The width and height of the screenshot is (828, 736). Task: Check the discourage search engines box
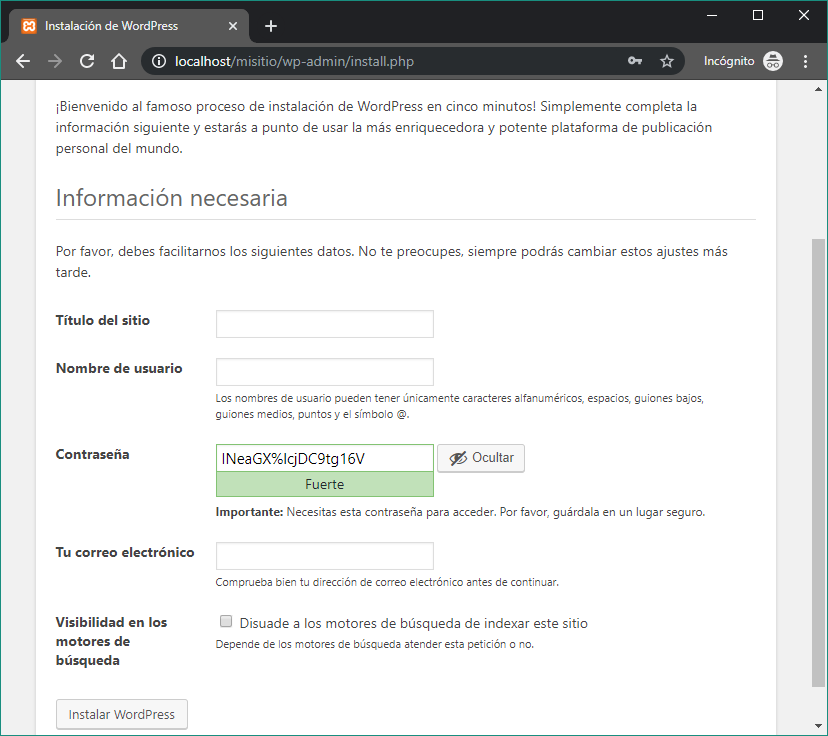pyautogui.click(x=226, y=621)
